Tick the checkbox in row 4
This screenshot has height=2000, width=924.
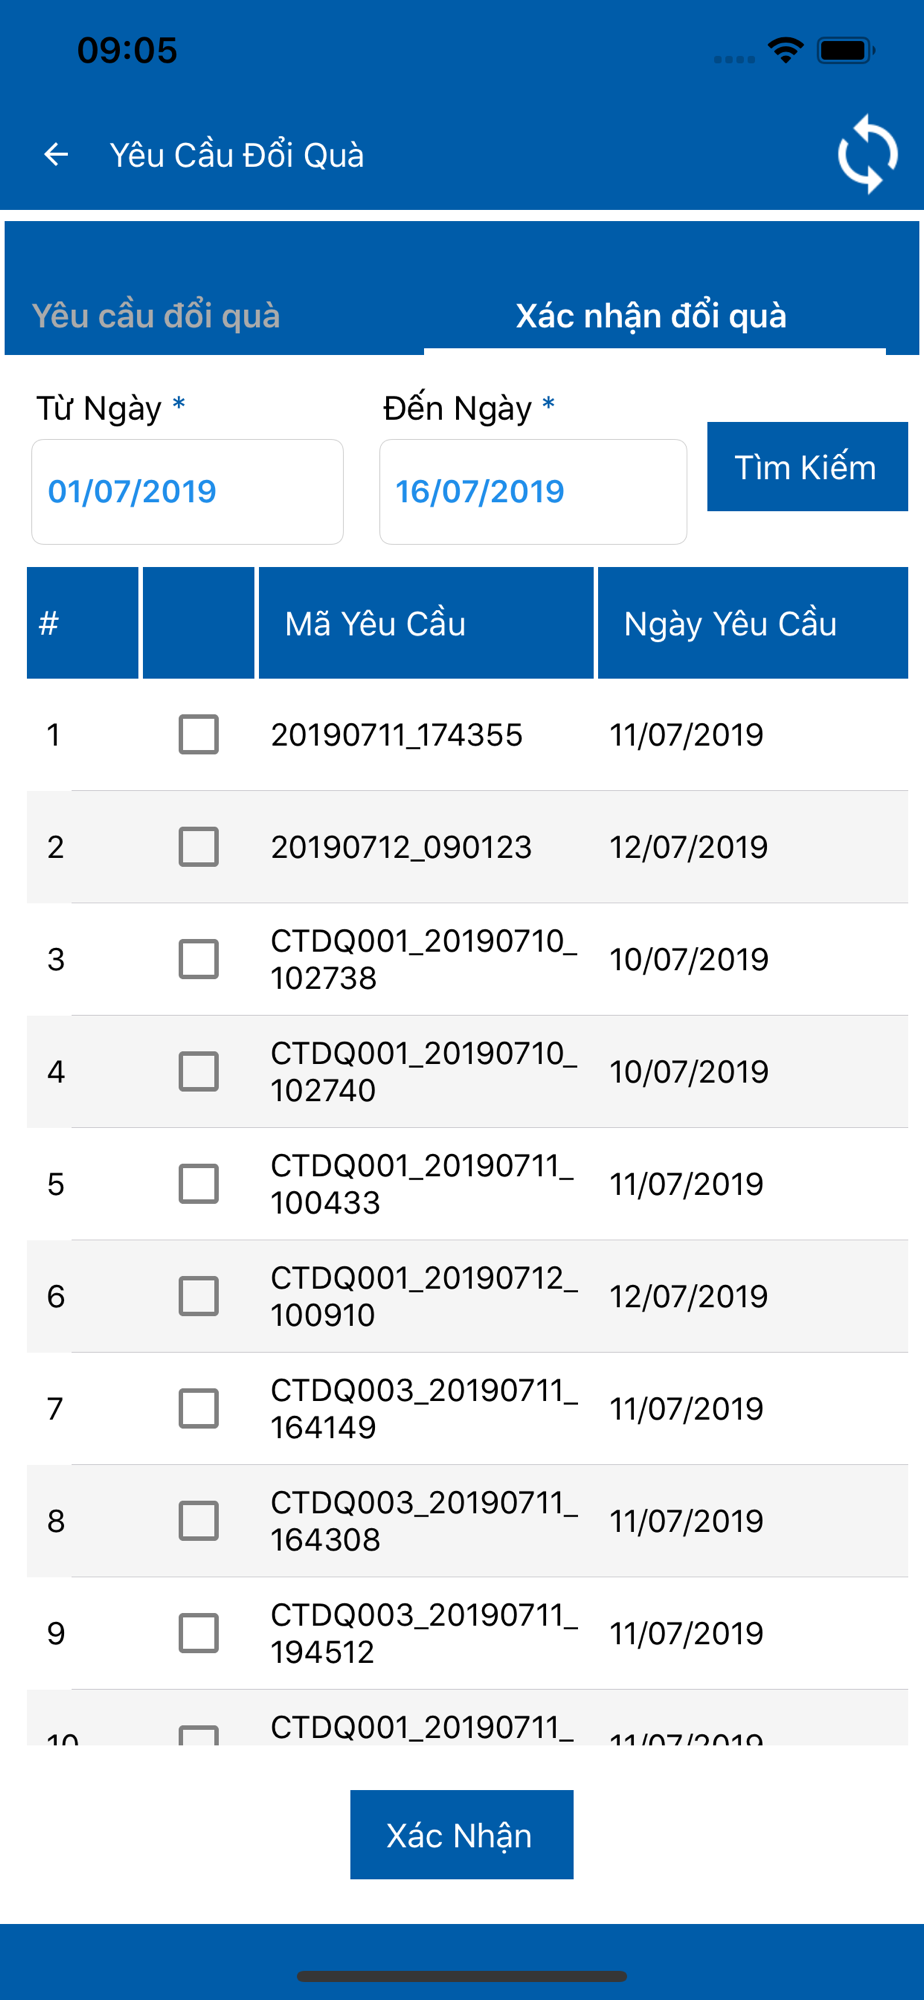(x=199, y=1072)
